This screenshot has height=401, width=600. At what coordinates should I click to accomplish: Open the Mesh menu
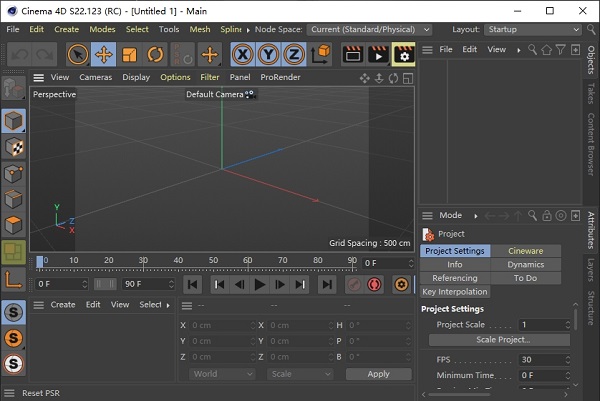(x=199, y=30)
